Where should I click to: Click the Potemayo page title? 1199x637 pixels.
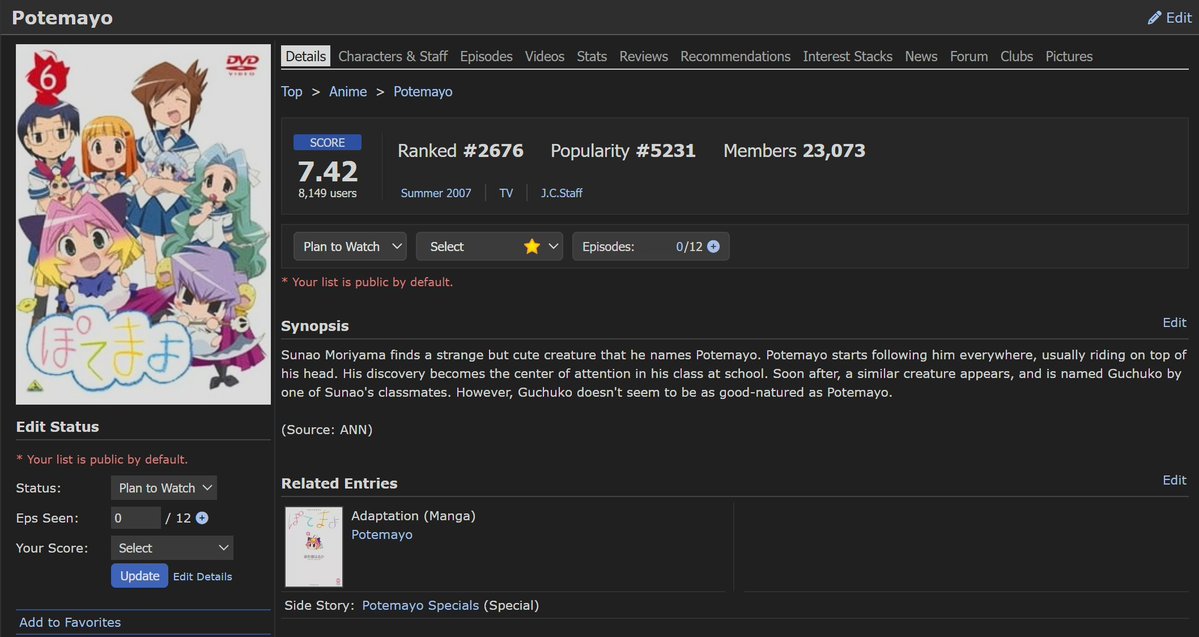(62, 18)
